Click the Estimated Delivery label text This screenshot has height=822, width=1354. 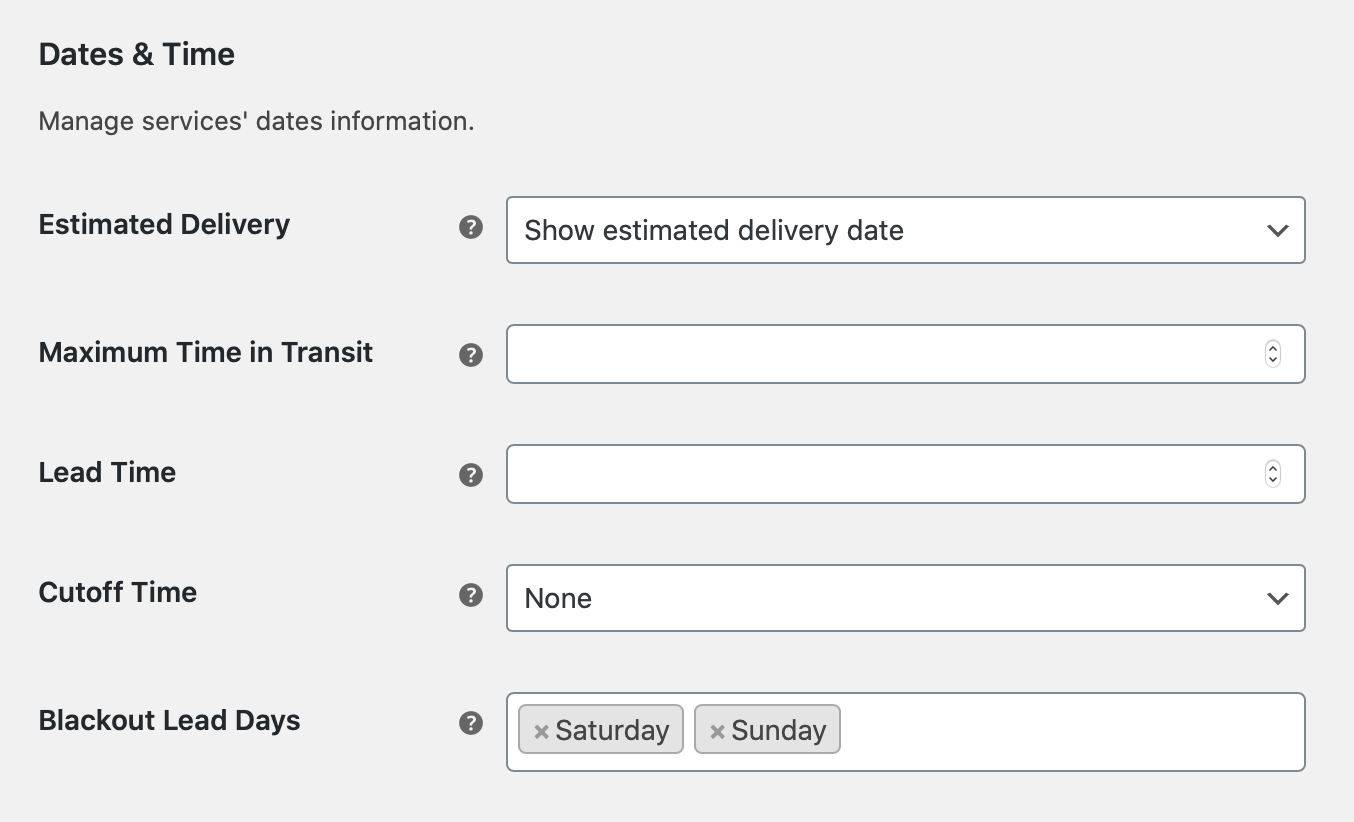coord(164,224)
